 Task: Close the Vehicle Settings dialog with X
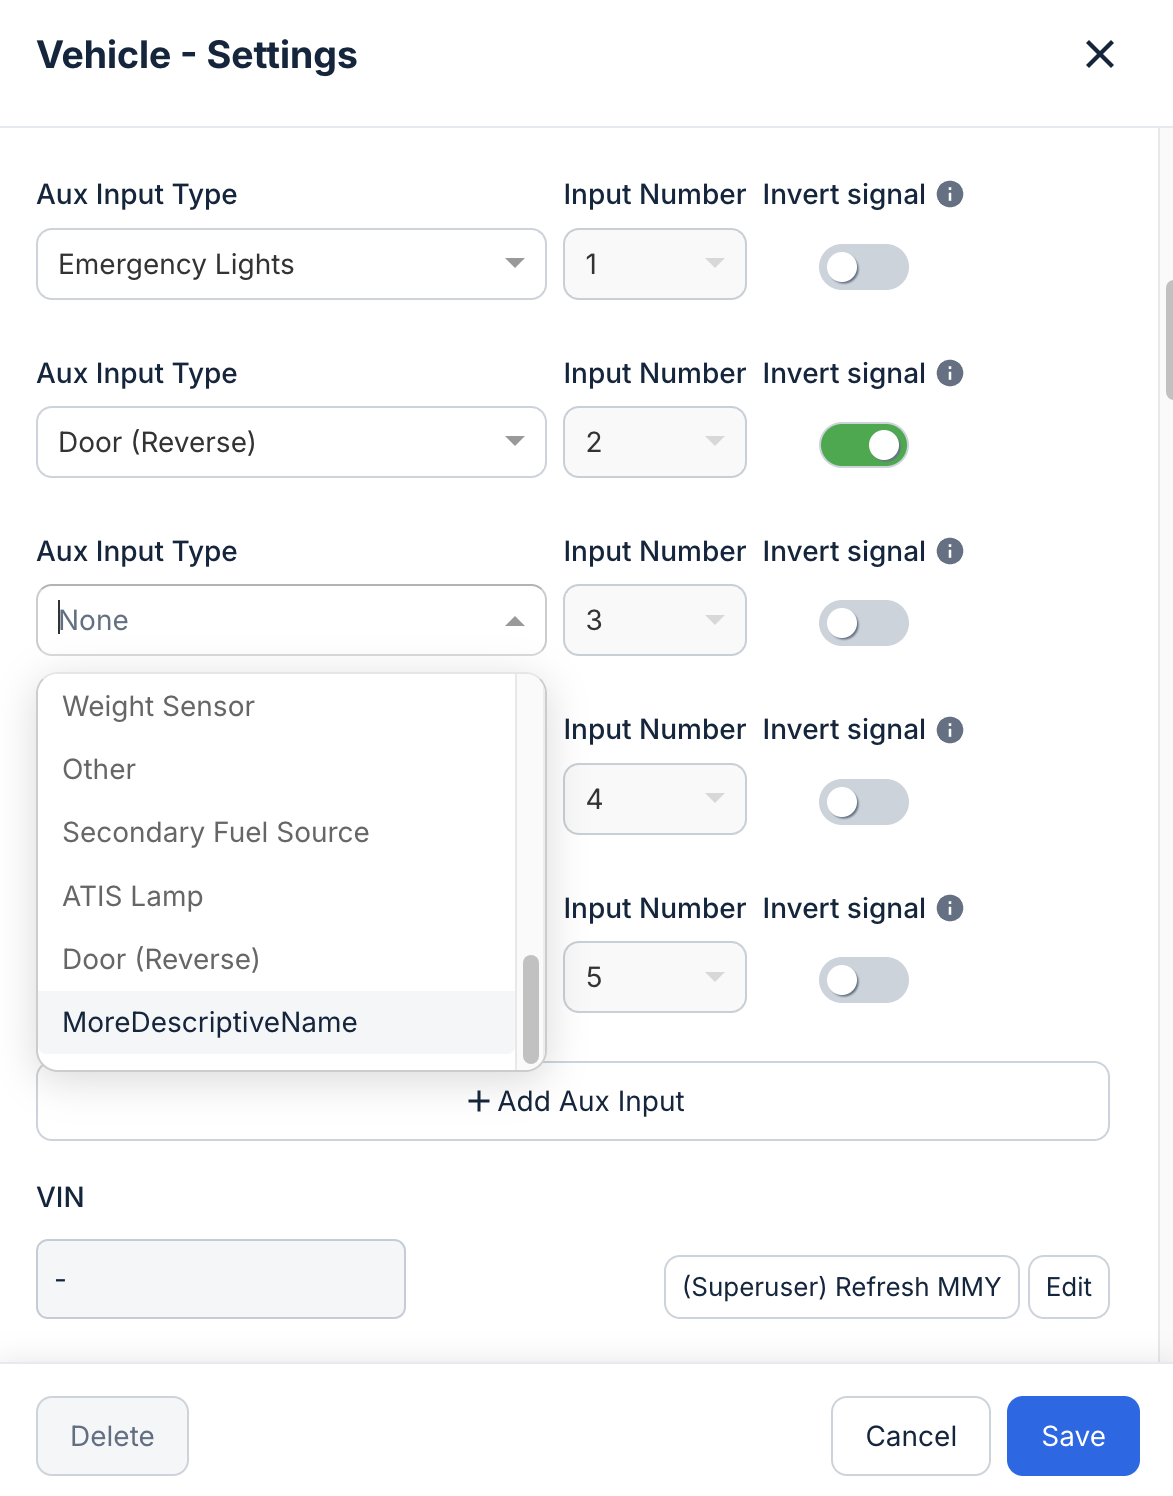point(1099,54)
